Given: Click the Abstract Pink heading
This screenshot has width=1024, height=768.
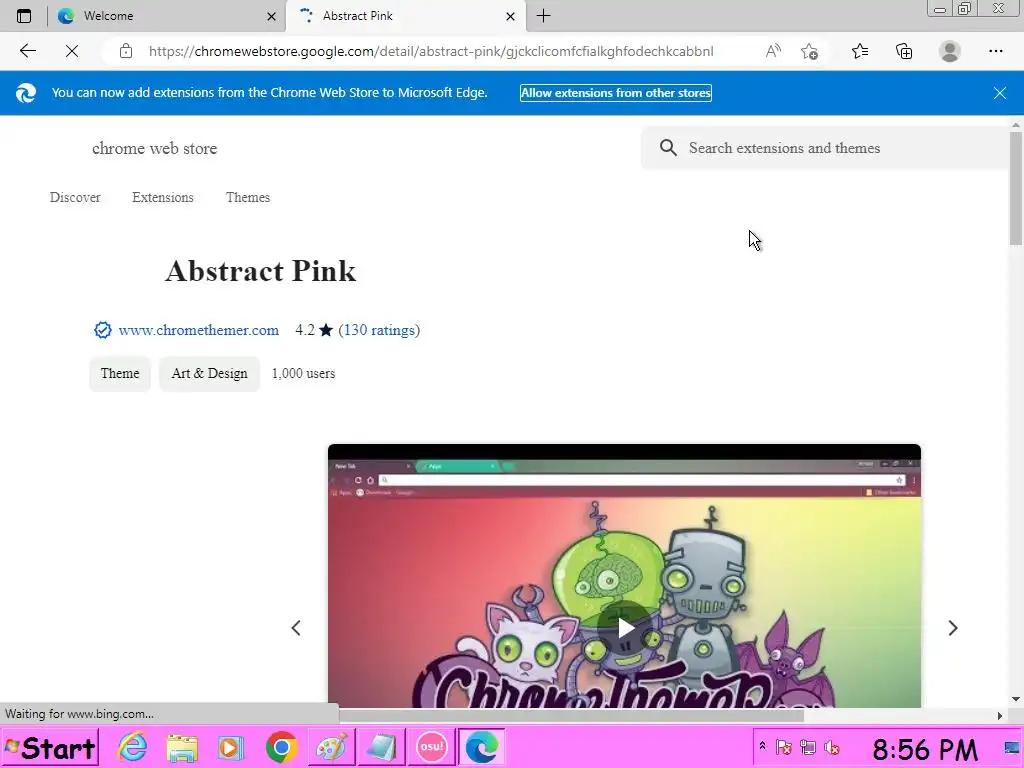Looking at the screenshot, I should [x=261, y=271].
